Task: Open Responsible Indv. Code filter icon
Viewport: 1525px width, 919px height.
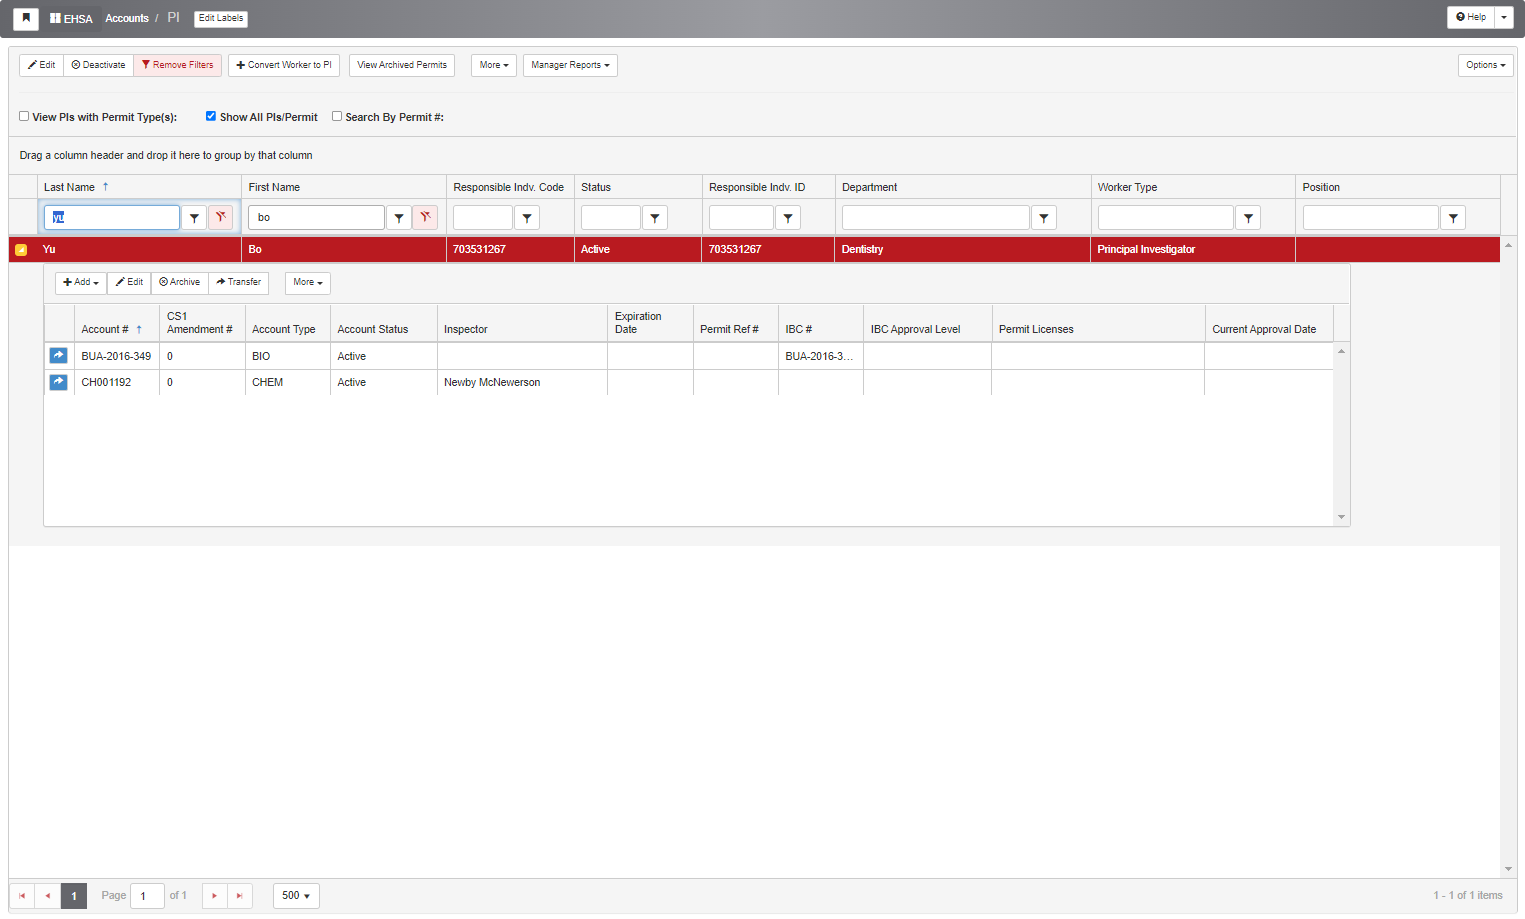Action: [x=527, y=217]
